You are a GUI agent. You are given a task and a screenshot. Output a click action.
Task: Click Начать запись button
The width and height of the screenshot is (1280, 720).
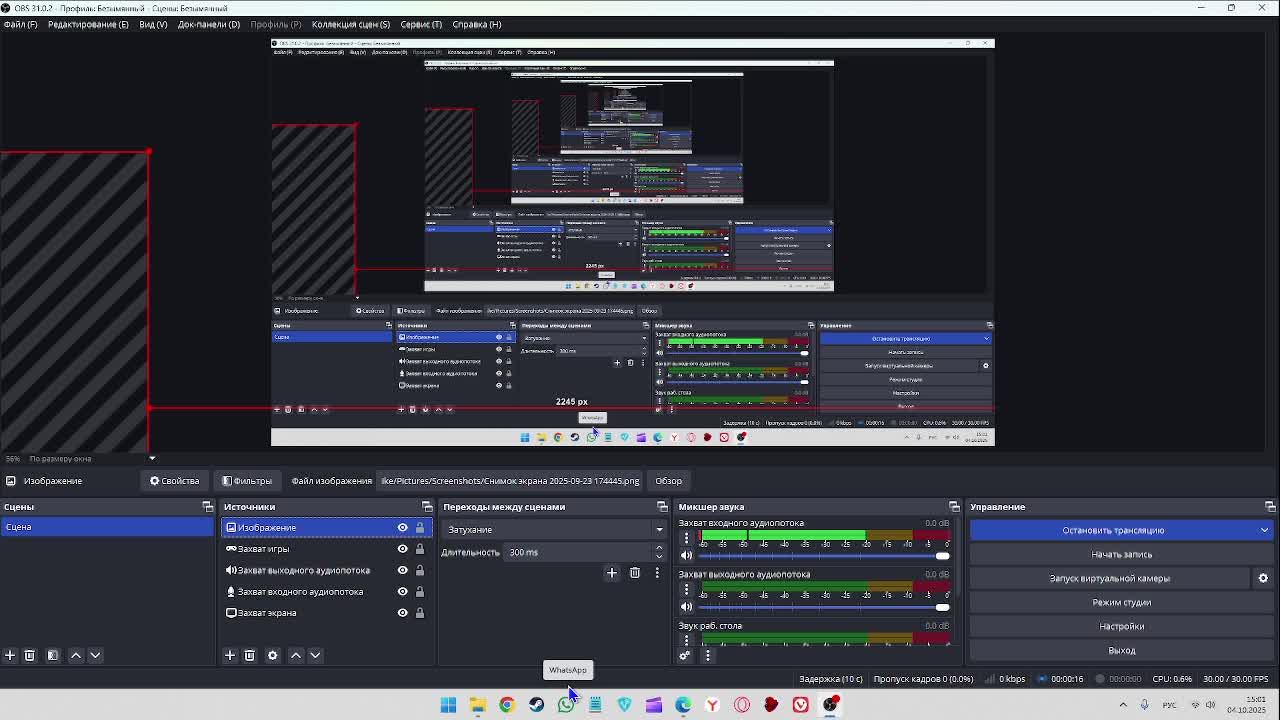(1122, 554)
